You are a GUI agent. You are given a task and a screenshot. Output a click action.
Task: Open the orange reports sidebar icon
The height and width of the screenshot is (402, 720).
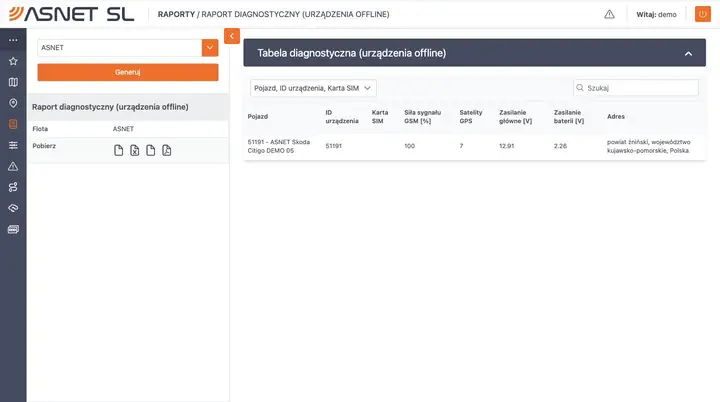tap(13, 124)
